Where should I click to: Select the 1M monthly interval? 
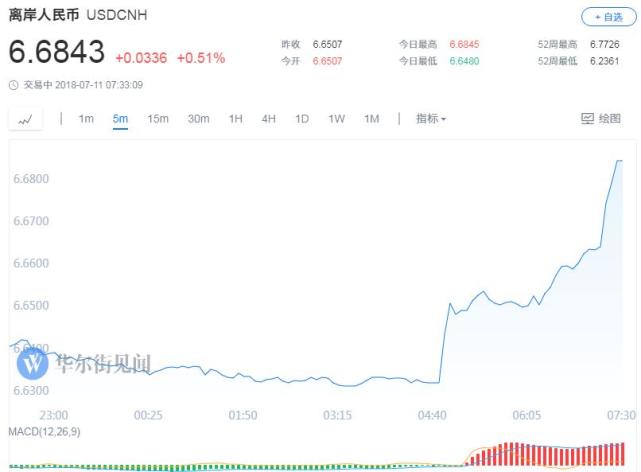point(371,119)
